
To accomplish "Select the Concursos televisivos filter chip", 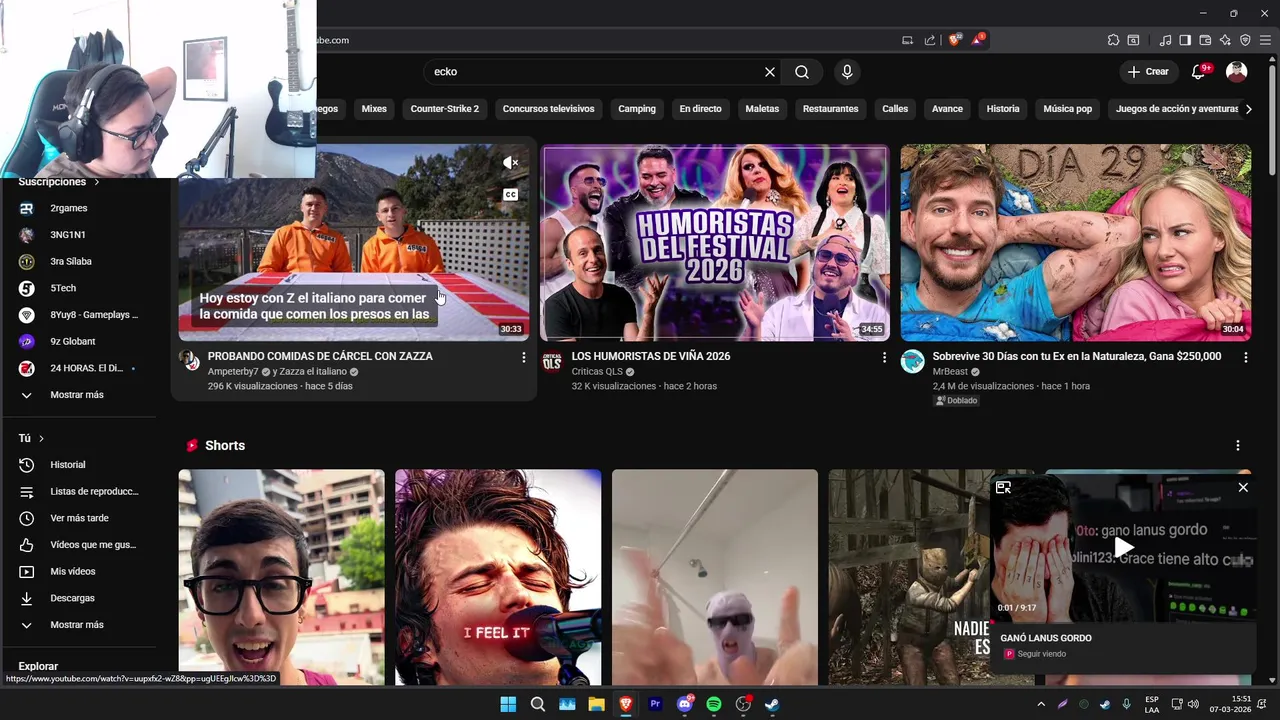I will [x=548, y=109].
